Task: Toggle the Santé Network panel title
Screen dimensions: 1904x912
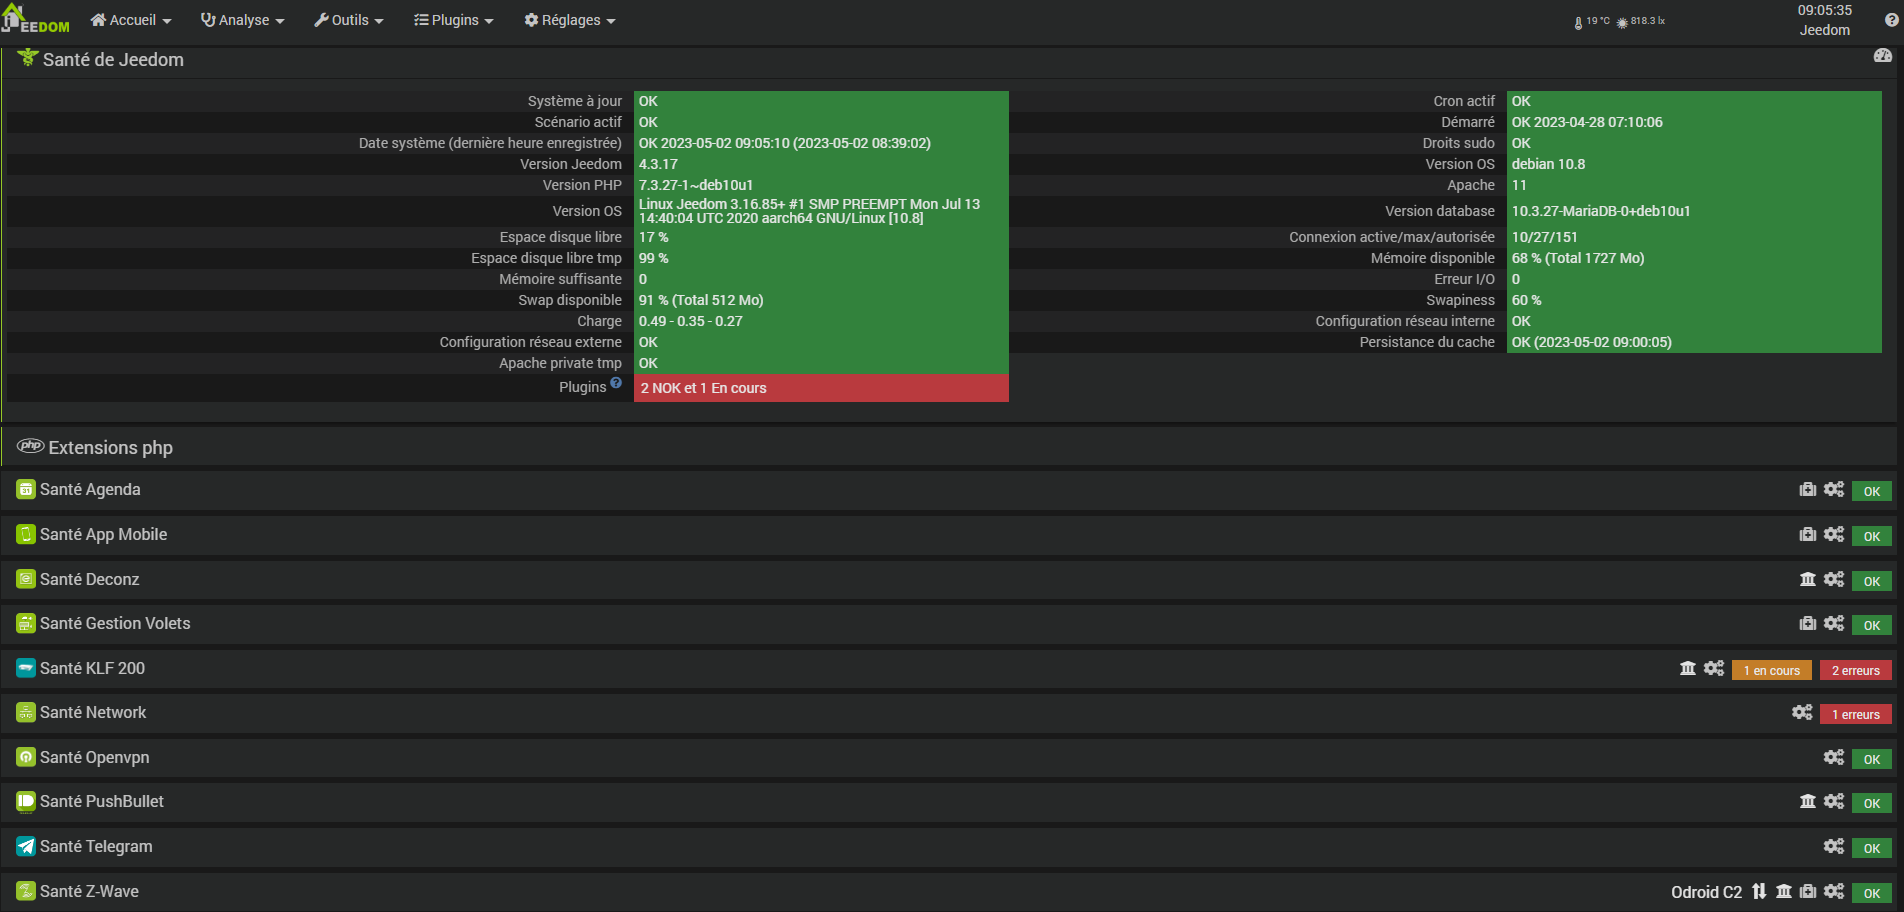Action: pos(93,712)
